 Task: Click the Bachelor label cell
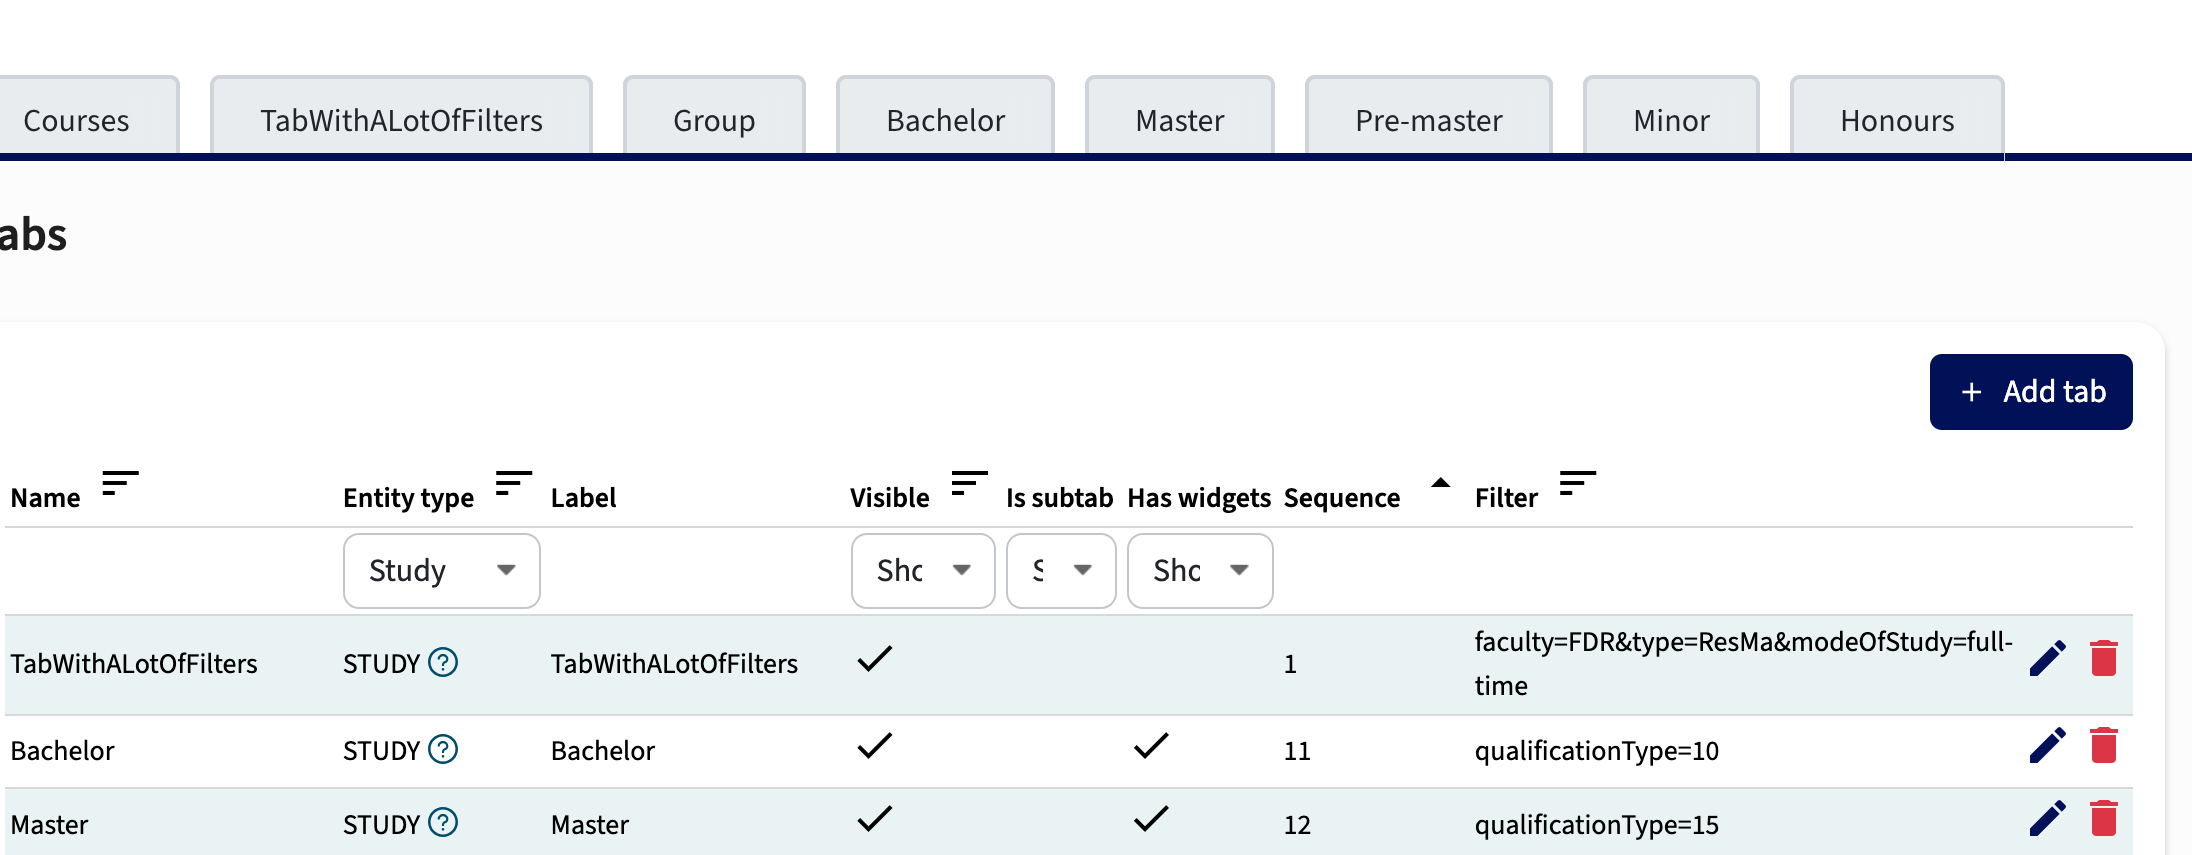pos(603,751)
